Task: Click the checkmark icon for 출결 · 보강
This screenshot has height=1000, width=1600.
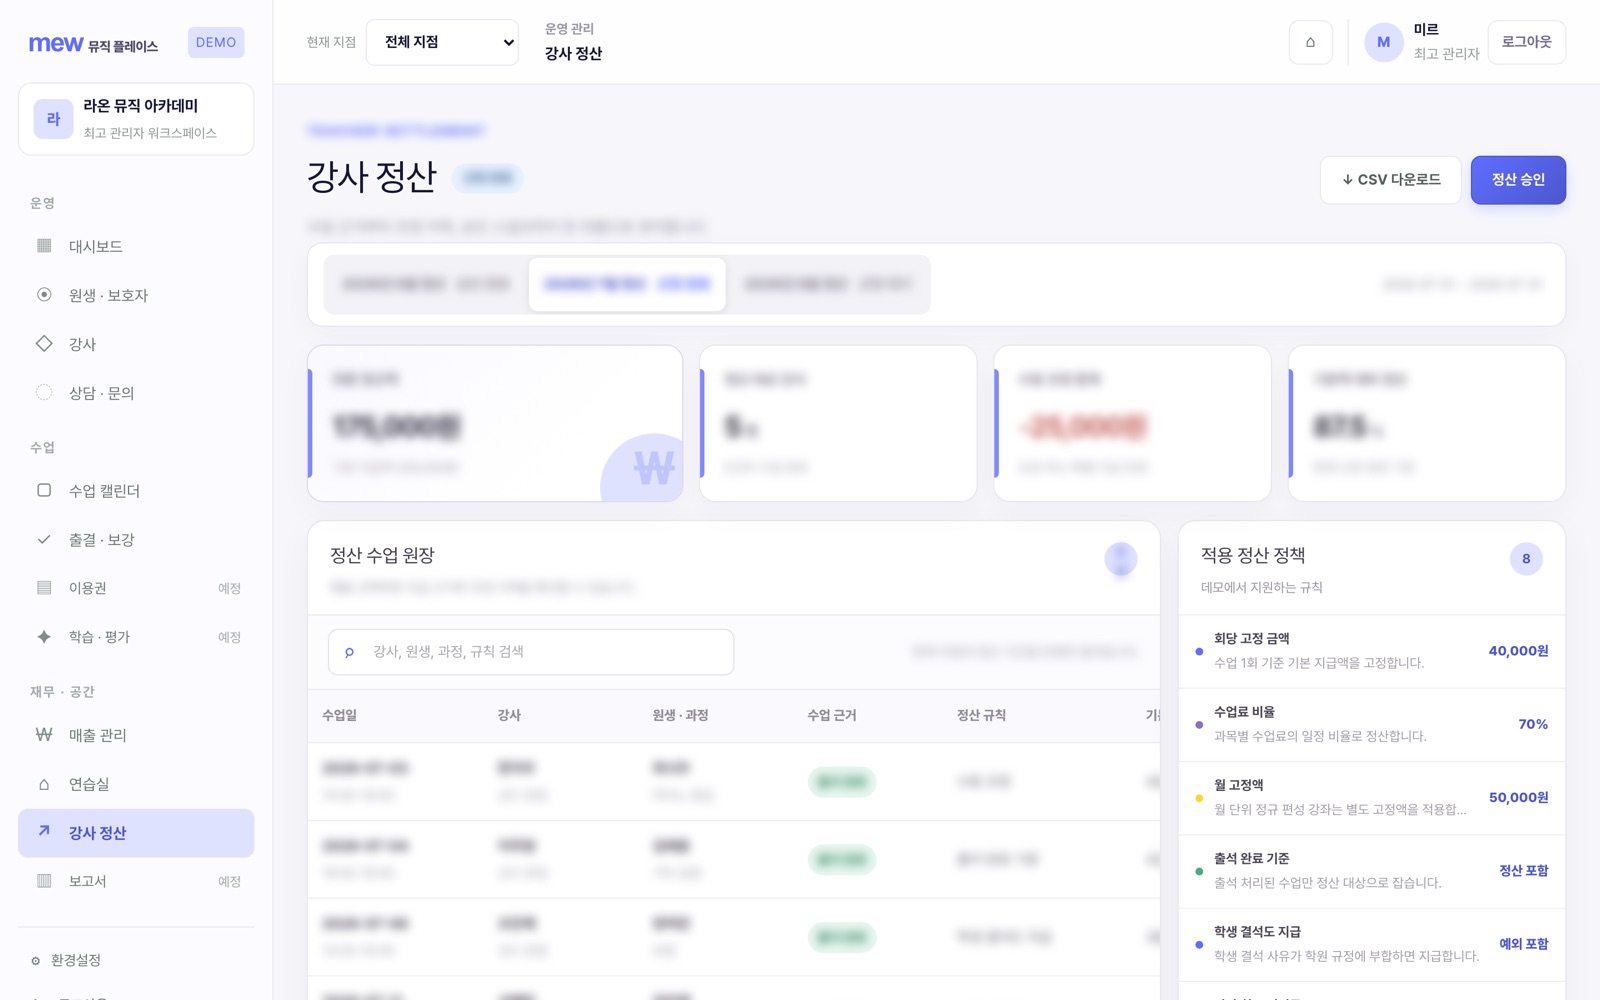Action: 44,539
